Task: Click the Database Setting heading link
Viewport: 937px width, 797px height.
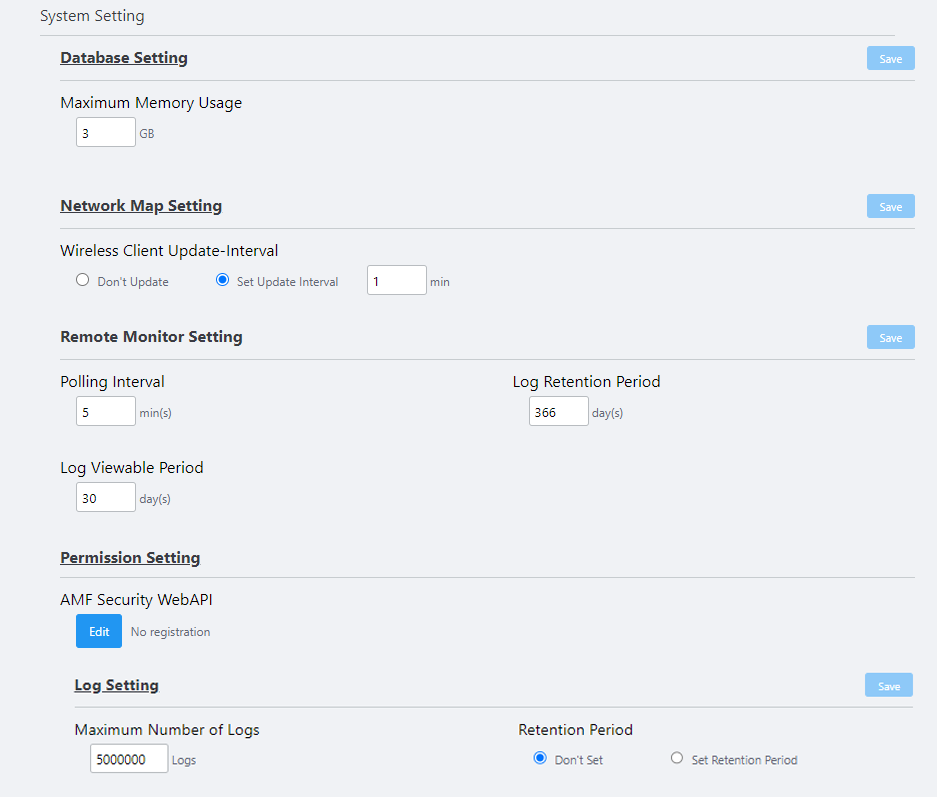Action: (124, 58)
